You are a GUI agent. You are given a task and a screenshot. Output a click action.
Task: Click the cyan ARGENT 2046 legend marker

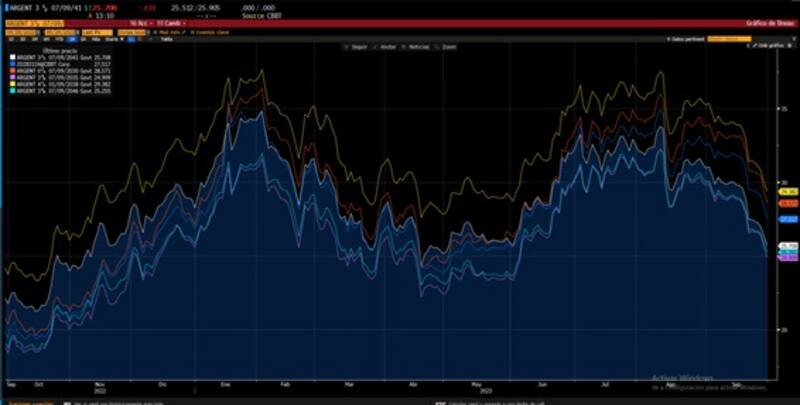click(x=12, y=93)
